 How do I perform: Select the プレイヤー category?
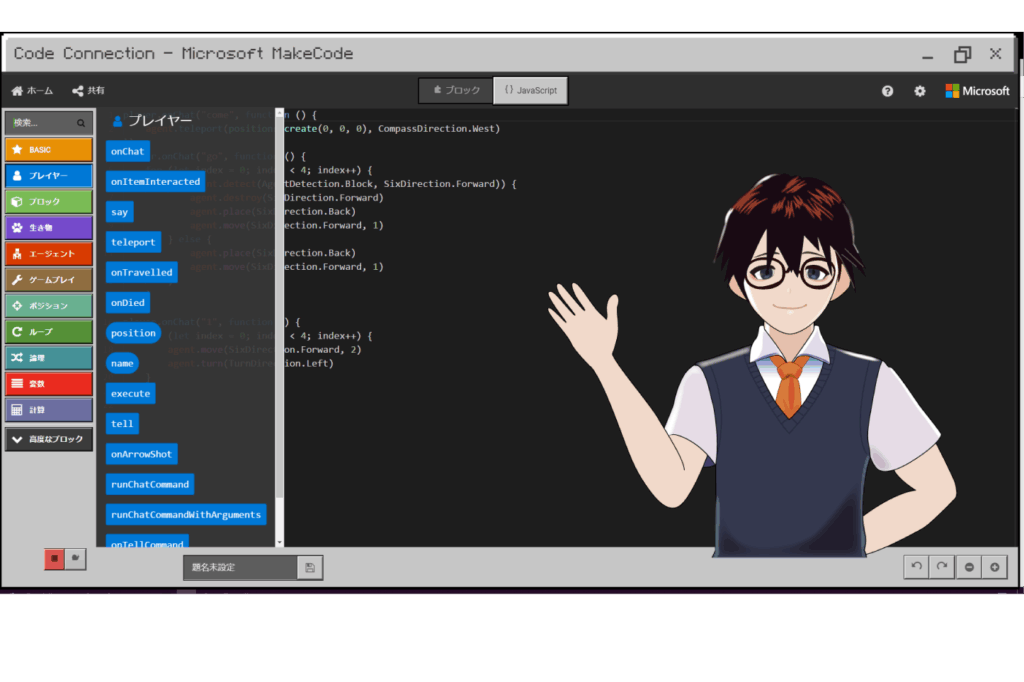pos(49,176)
